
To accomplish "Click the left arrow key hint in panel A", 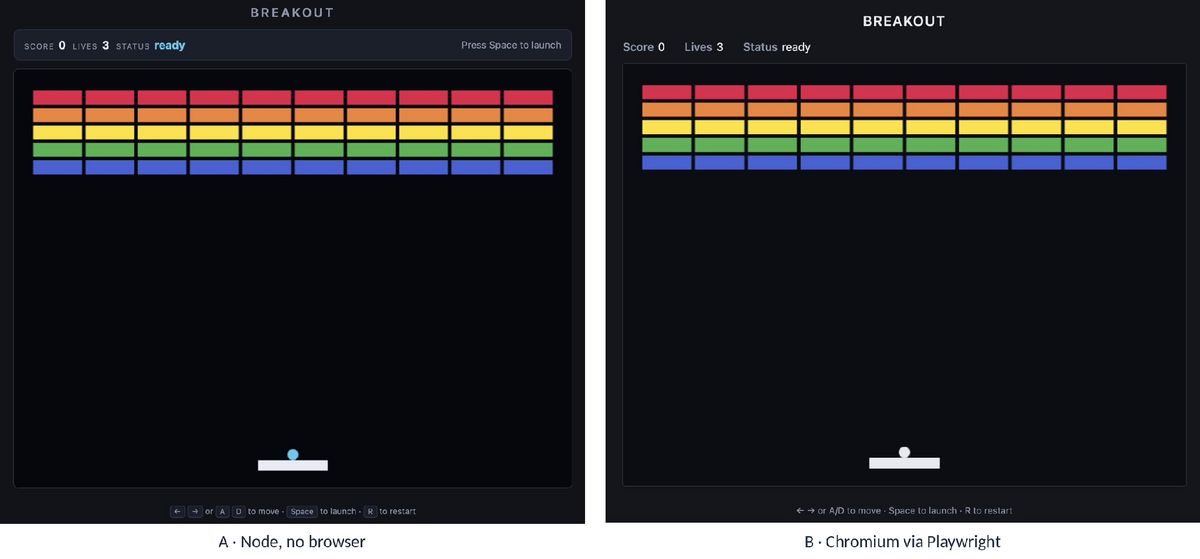I will [177, 511].
